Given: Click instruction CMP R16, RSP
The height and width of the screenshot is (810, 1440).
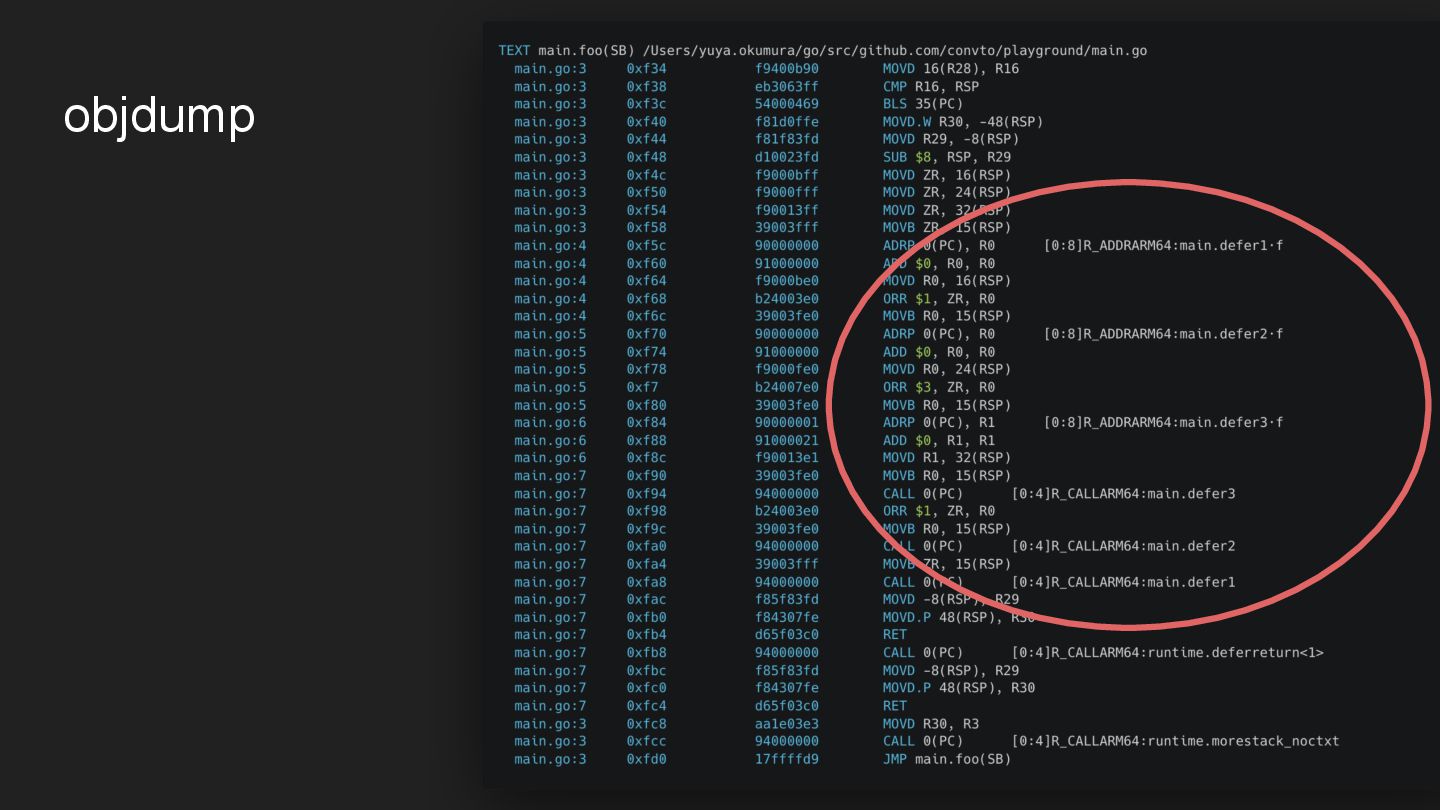Looking at the screenshot, I should (x=931, y=87).
